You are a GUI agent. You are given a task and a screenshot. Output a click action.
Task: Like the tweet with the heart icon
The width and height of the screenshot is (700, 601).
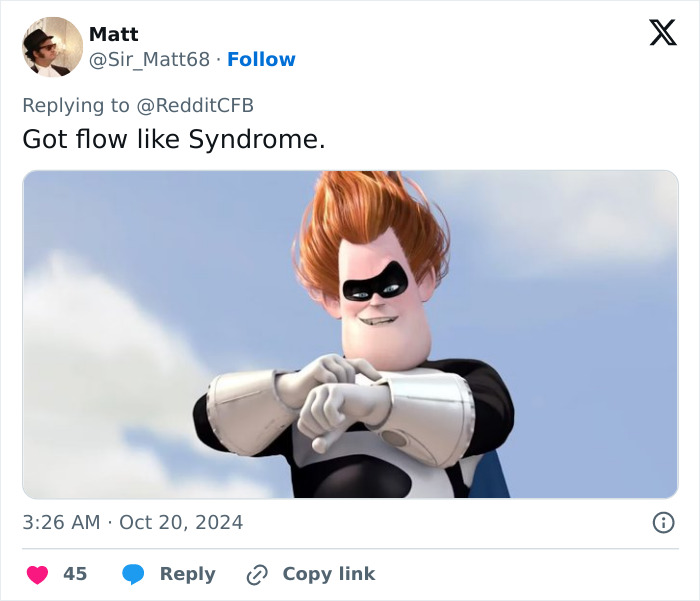(37, 574)
